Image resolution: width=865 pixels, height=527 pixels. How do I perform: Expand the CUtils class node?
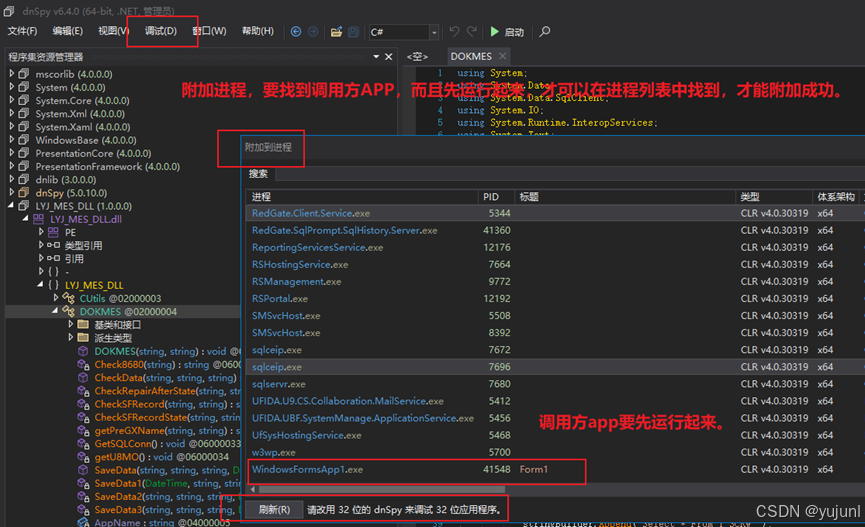tap(56, 298)
